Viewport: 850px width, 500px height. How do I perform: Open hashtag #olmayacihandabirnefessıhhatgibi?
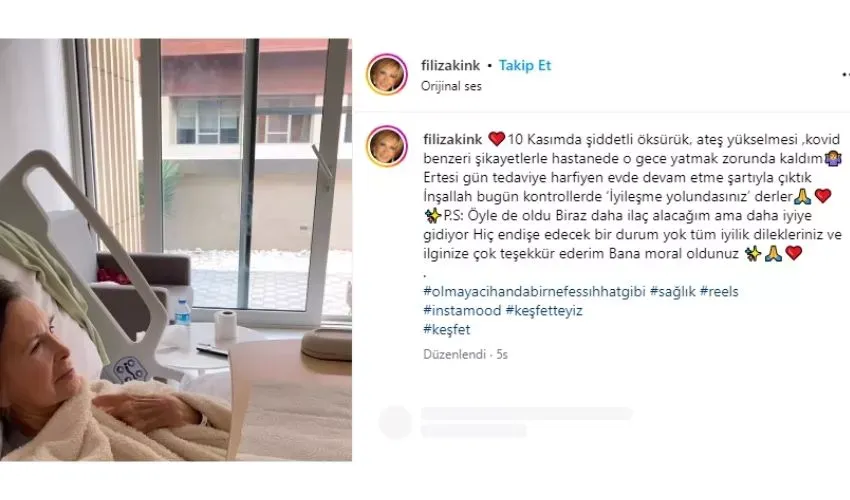point(534,291)
